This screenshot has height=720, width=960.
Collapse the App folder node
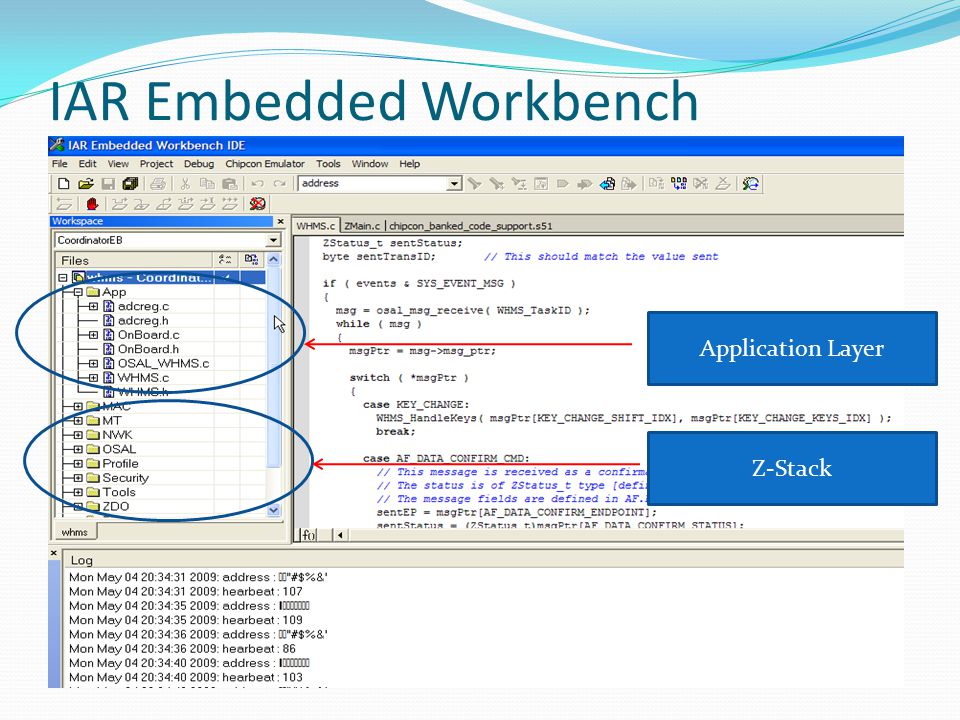pos(78,292)
